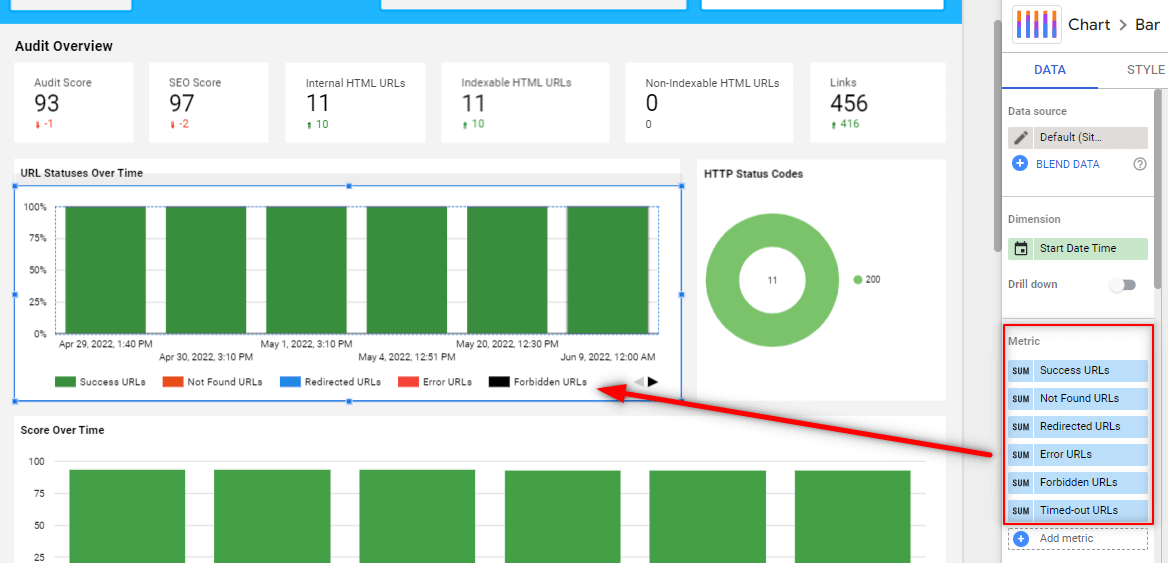
Task: Click the URL Statuses Over Time title
Action: pos(82,173)
